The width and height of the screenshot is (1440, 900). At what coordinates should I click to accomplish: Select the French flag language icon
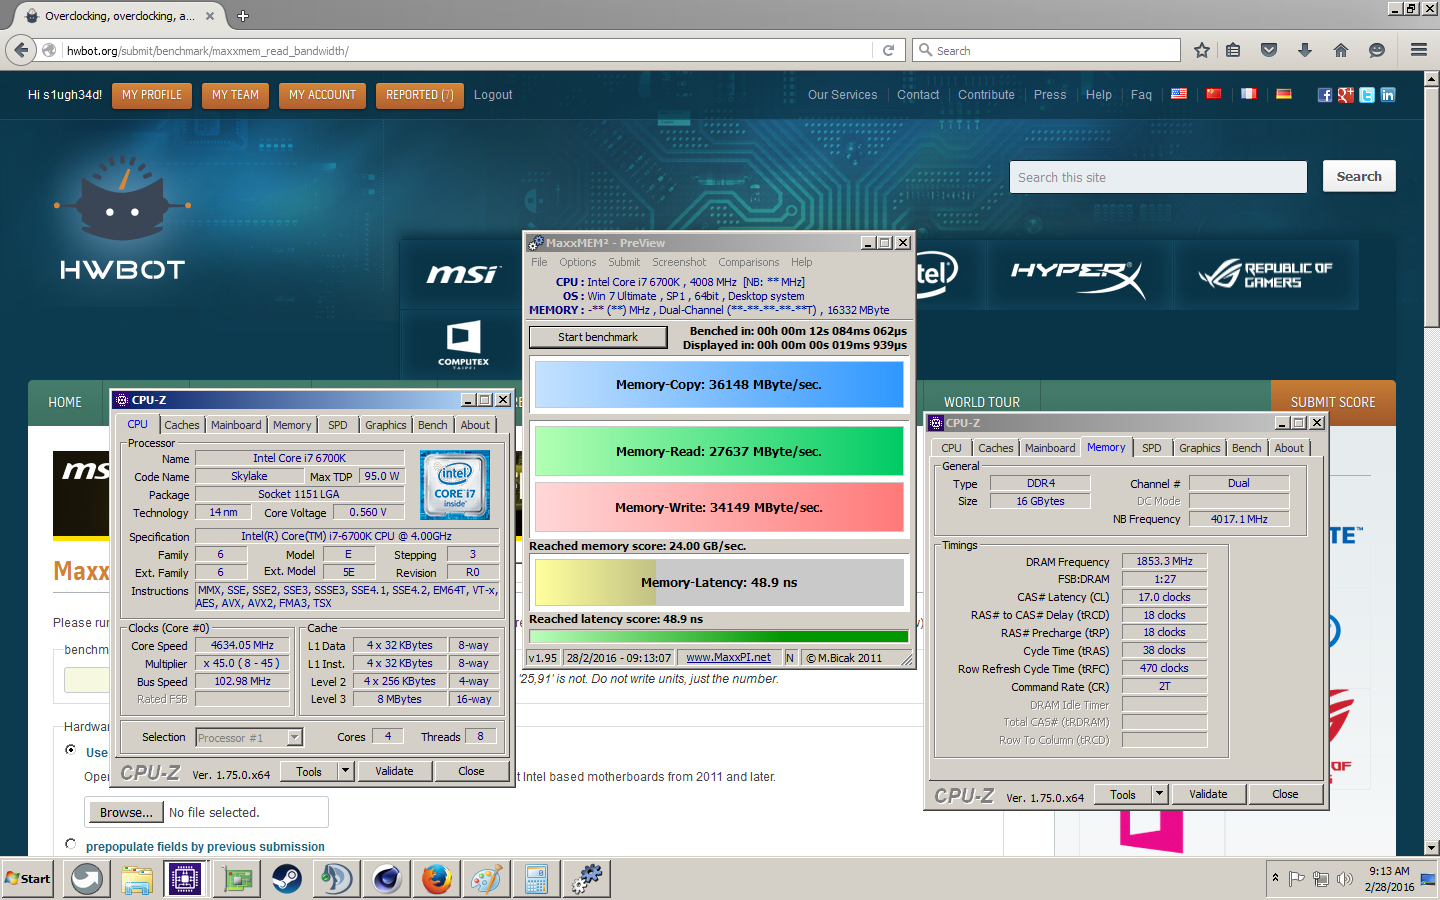pyautogui.click(x=1249, y=94)
